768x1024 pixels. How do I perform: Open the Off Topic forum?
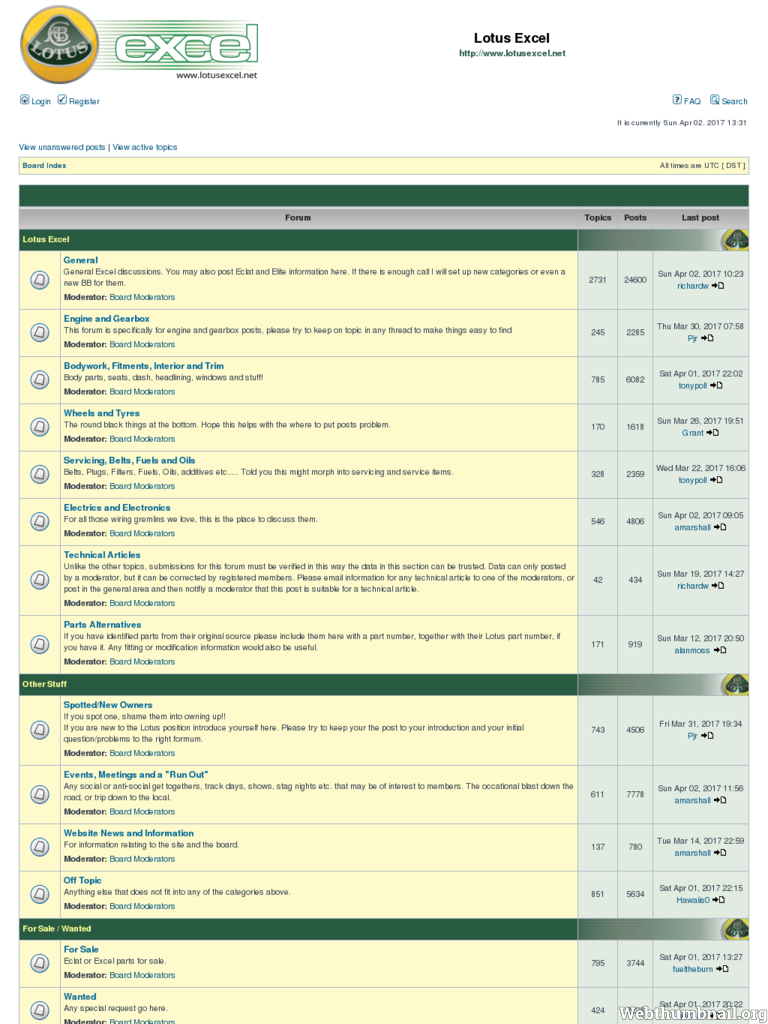tap(82, 880)
